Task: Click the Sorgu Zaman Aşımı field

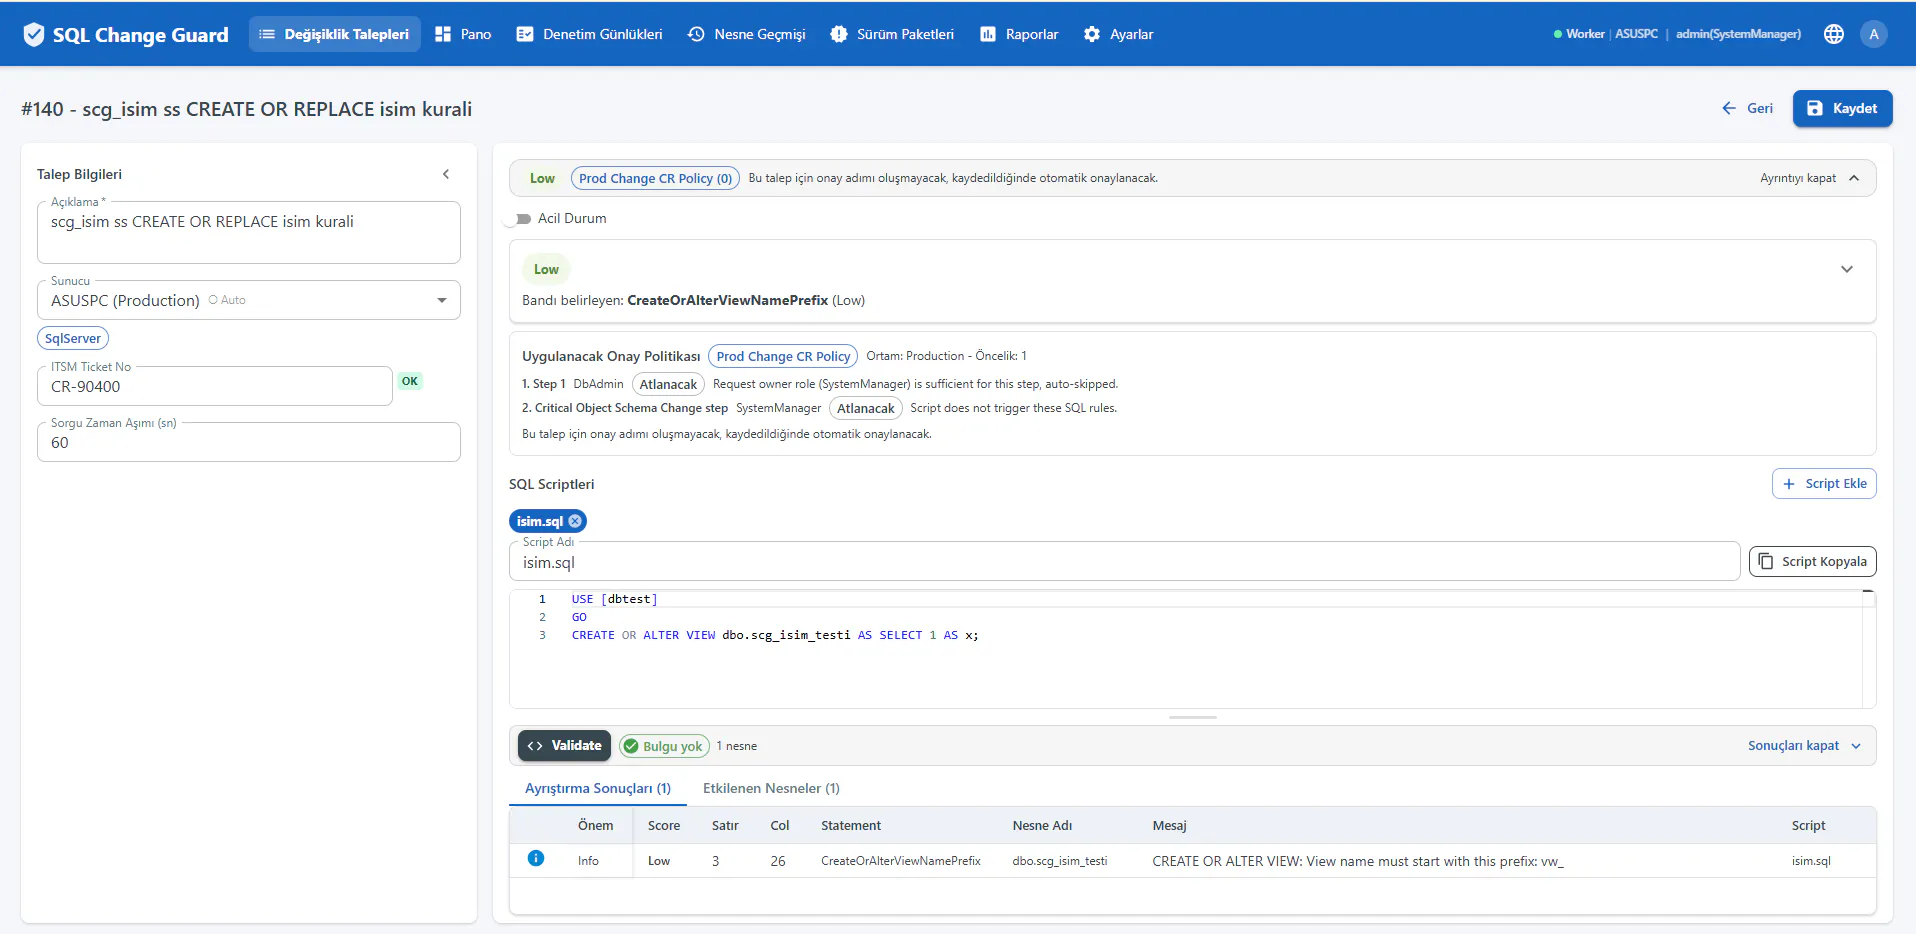Action: point(249,442)
